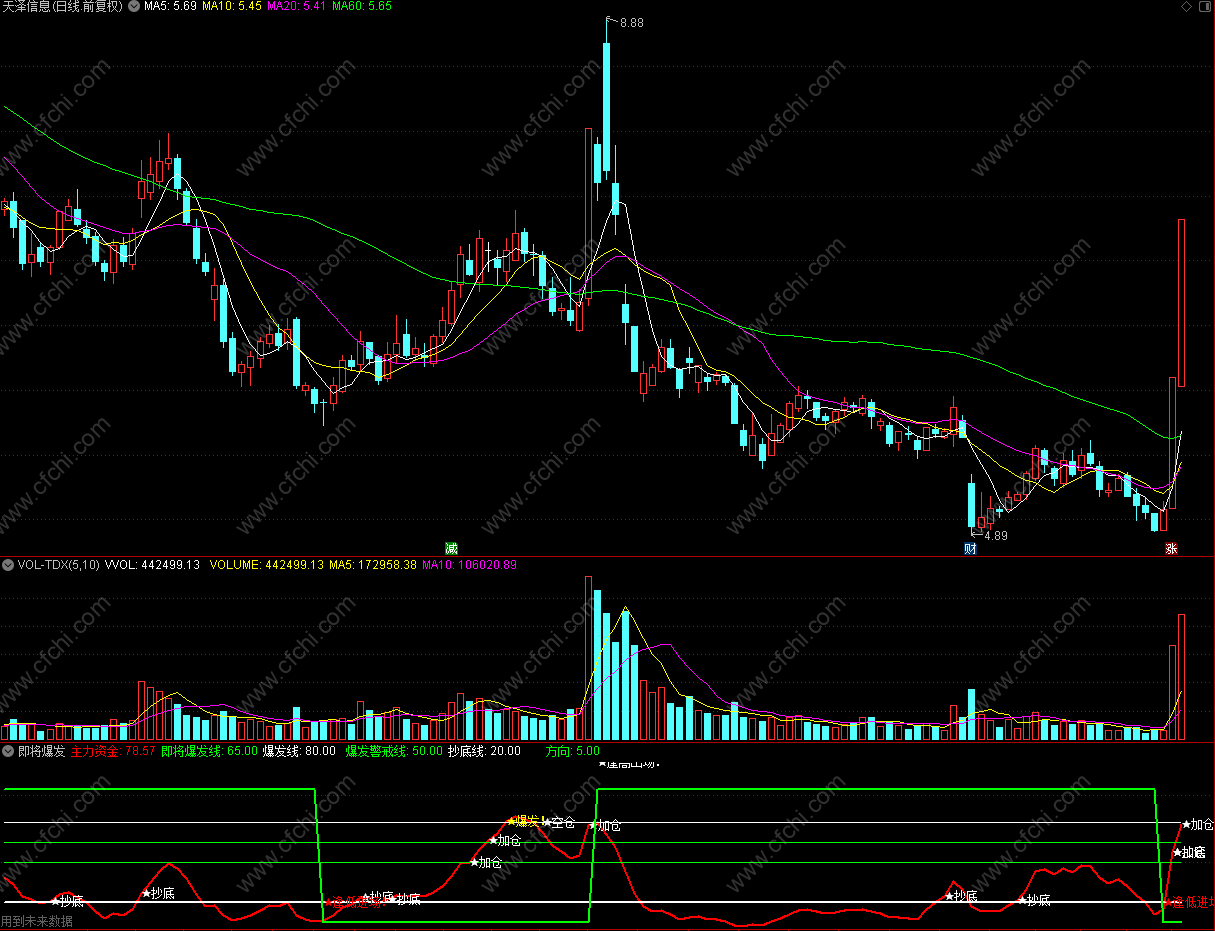Image resolution: width=1215 pixels, height=931 pixels.
Task: Select the 天泽信息(日线,前复权) chart title
Action: [63, 7]
